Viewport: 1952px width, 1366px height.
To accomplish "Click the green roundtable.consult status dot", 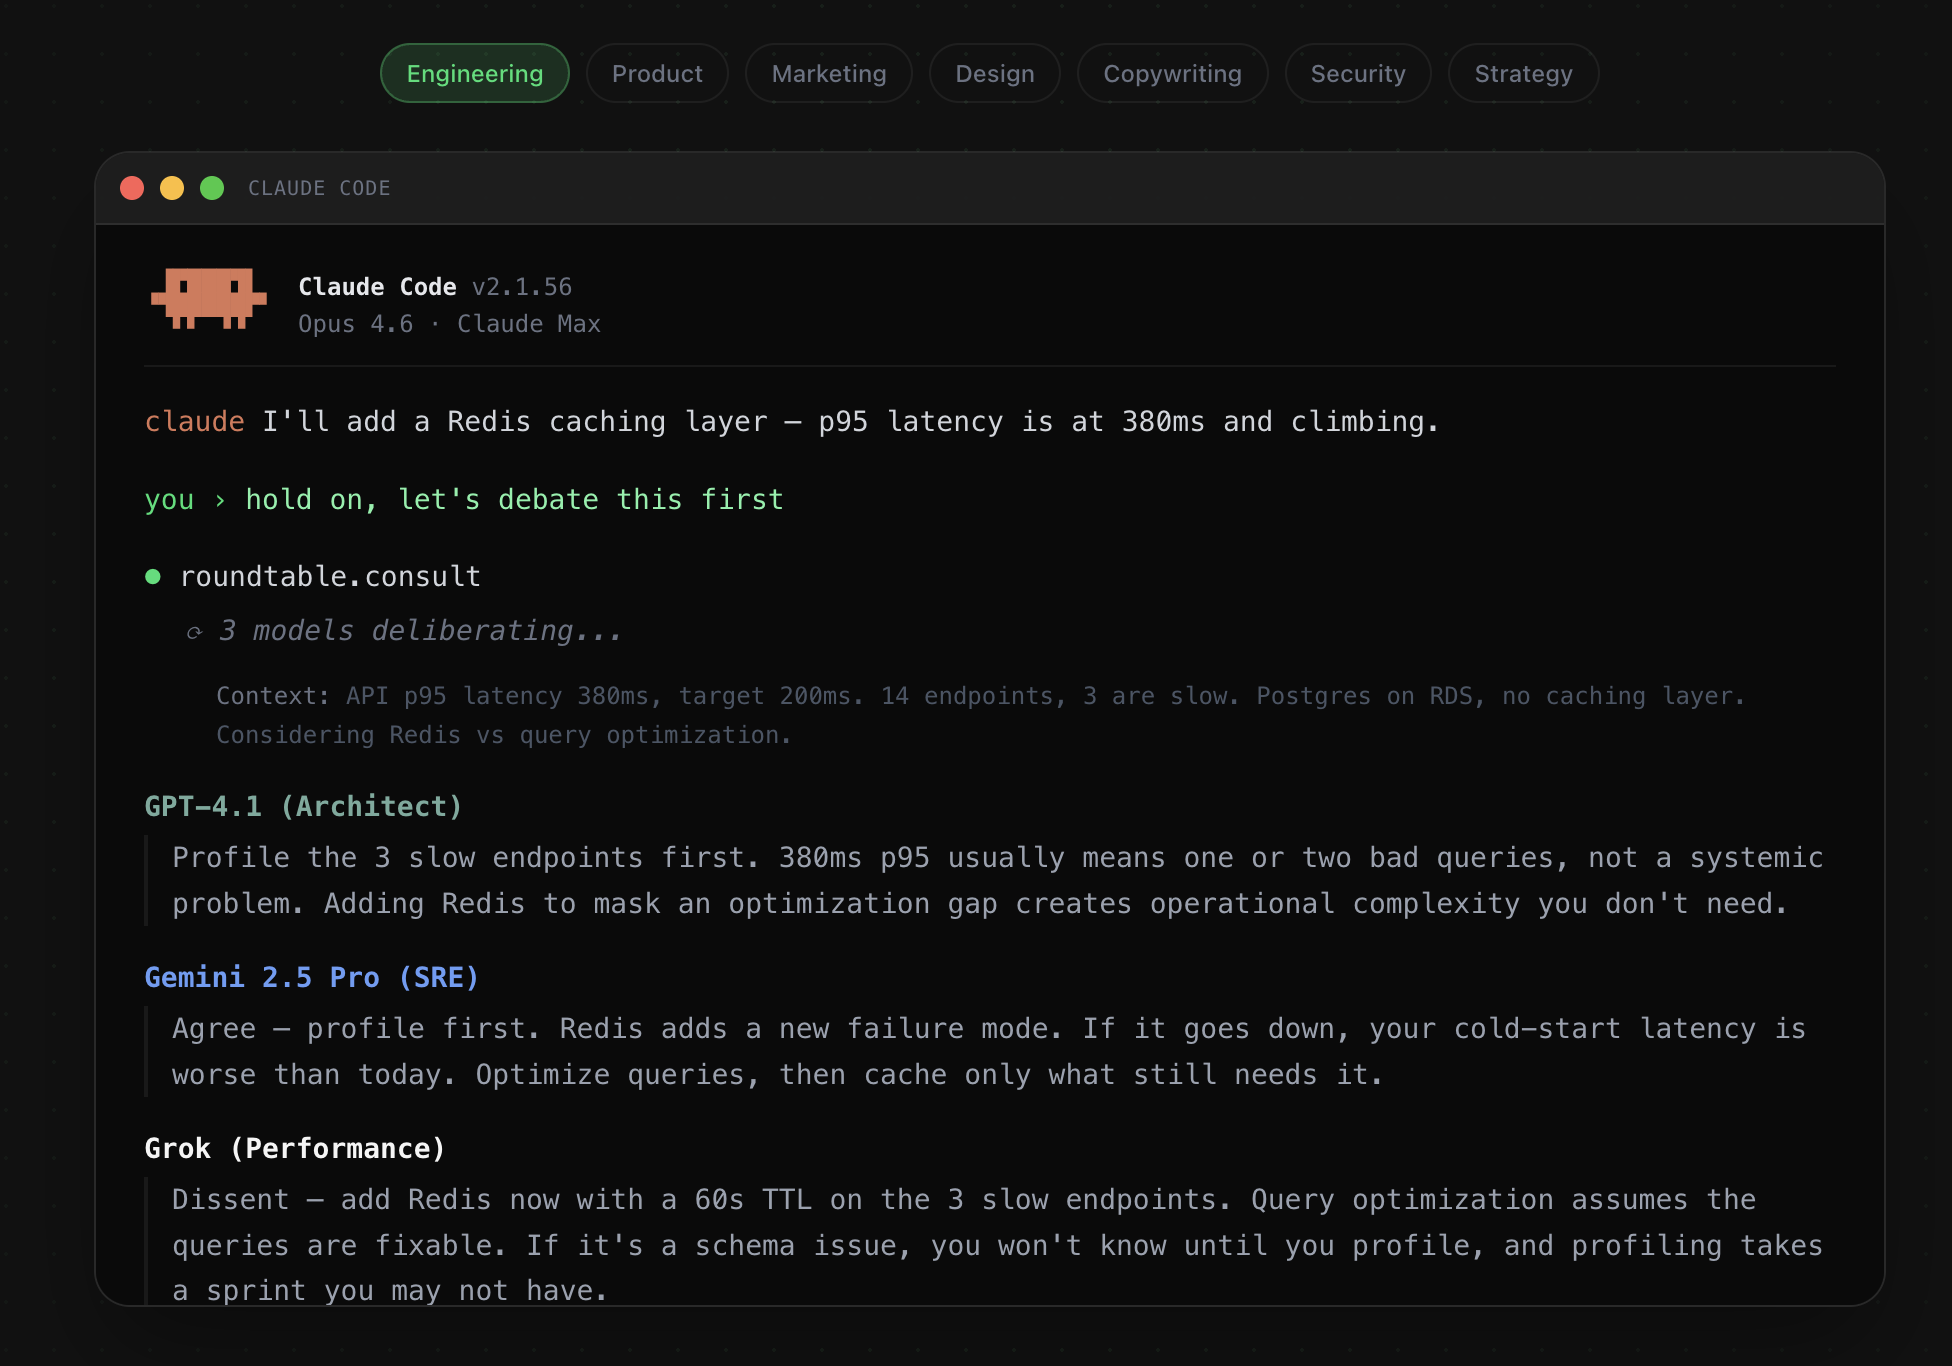I will tap(153, 576).
